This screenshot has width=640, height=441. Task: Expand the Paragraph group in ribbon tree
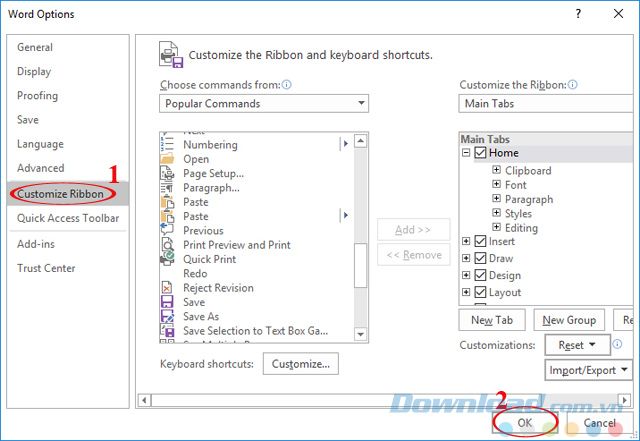click(x=496, y=198)
